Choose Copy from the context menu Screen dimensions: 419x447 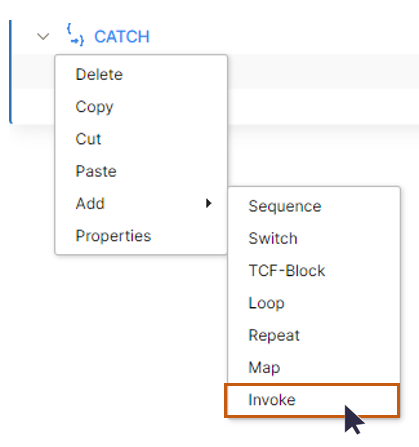coord(141,107)
